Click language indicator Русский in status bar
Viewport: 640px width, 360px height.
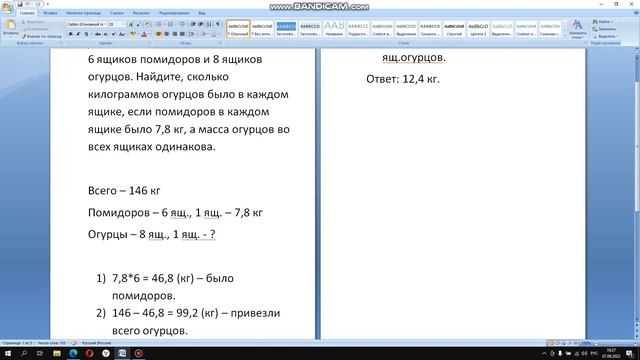pyautogui.click(x=96, y=343)
